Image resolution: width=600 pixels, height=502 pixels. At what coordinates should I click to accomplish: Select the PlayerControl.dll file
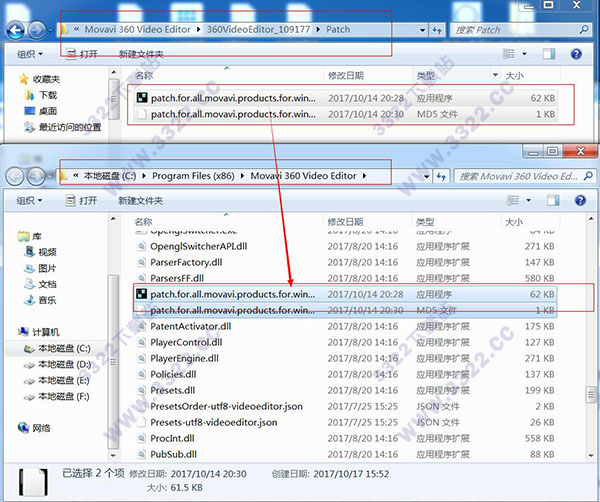[x=345, y=342]
